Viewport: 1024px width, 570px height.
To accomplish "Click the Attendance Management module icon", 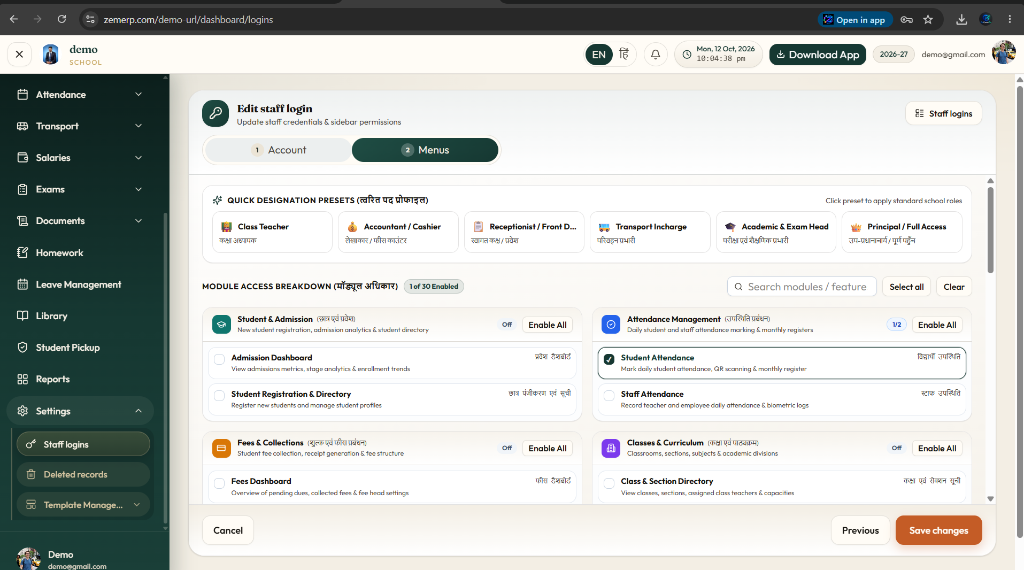I will coord(611,325).
